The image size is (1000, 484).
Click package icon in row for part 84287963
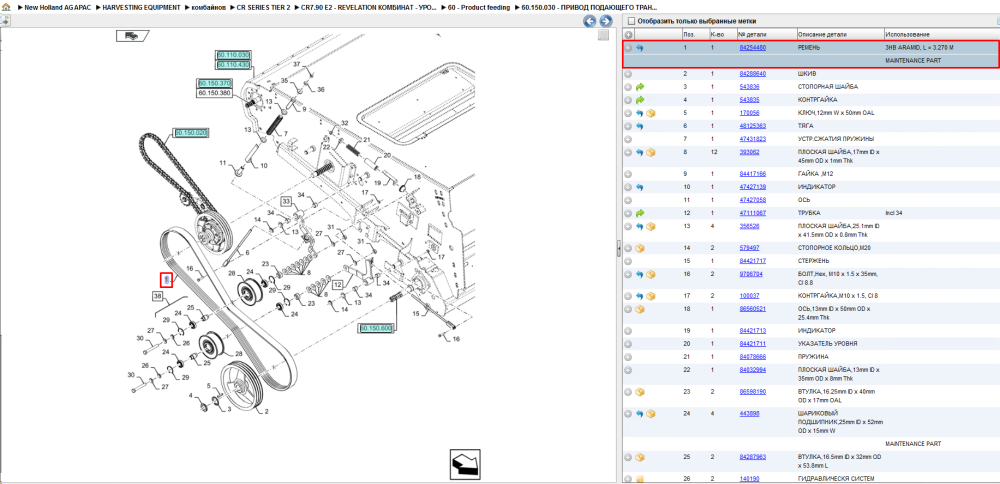640,457
